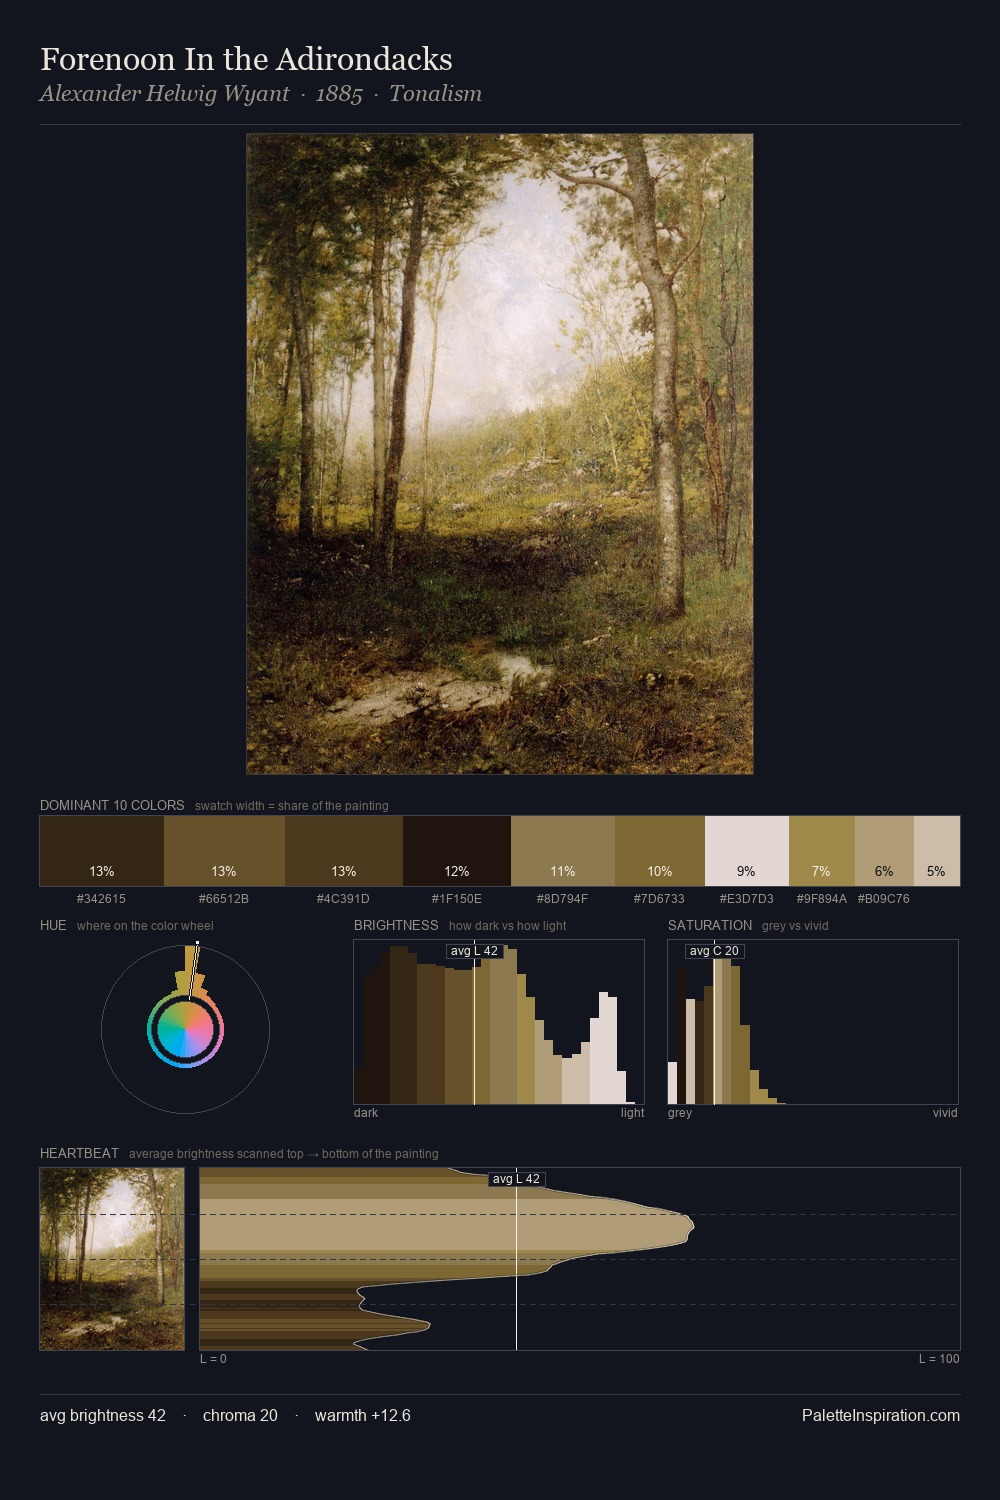The width and height of the screenshot is (1000, 1500).
Task: Click the hue color wheel
Action: click(185, 1029)
